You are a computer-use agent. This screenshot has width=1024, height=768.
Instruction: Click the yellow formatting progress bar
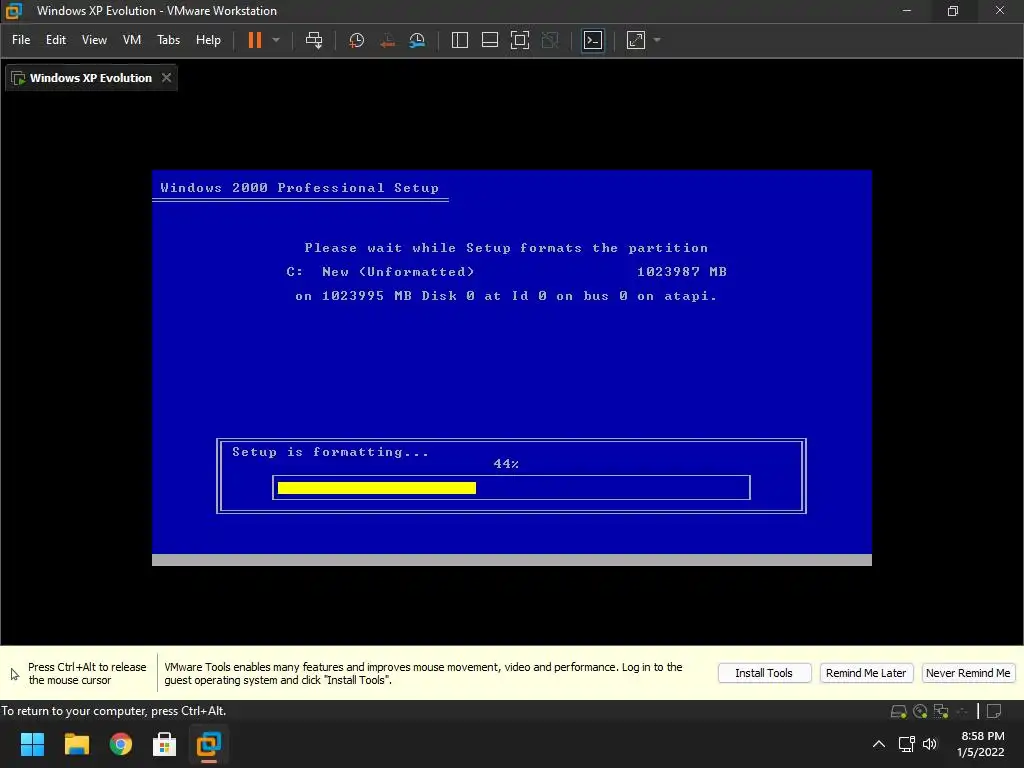(377, 488)
